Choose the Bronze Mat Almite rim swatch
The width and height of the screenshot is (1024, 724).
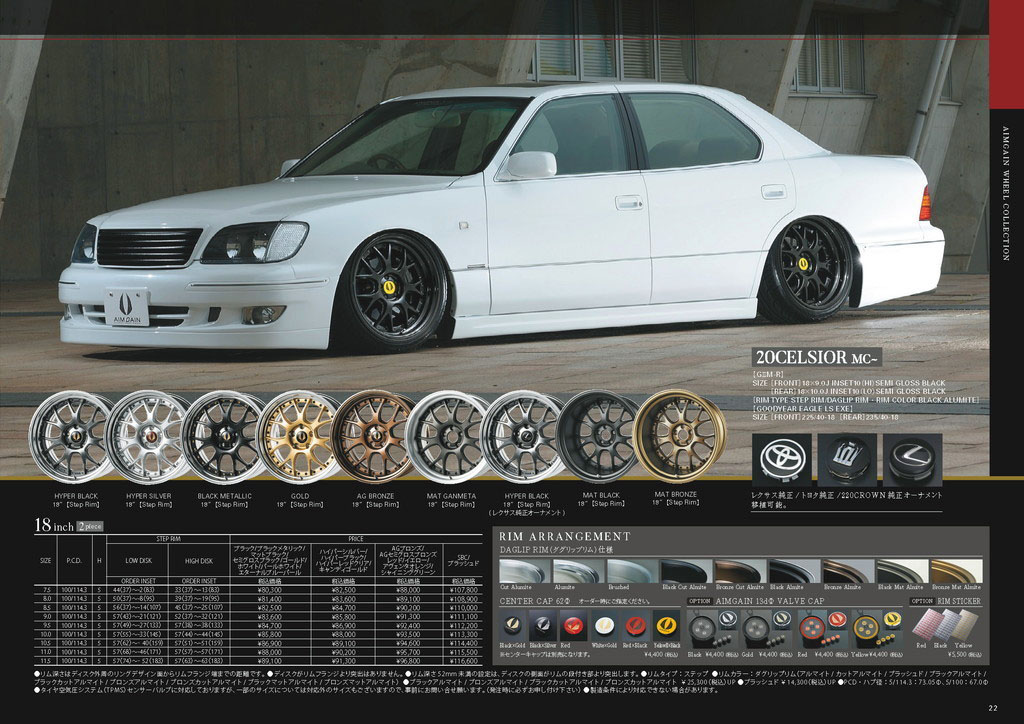[x=955, y=571]
